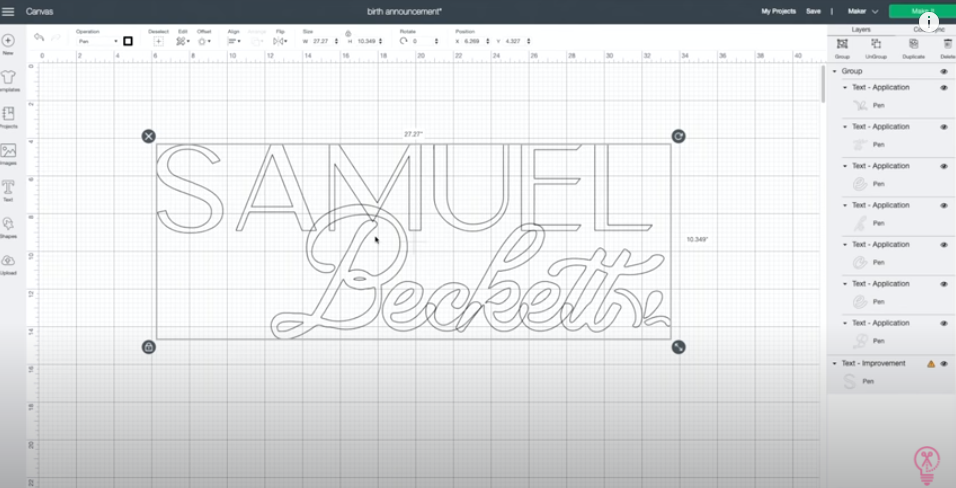
Task: Click the green Make It button
Action: pos(921,12)
